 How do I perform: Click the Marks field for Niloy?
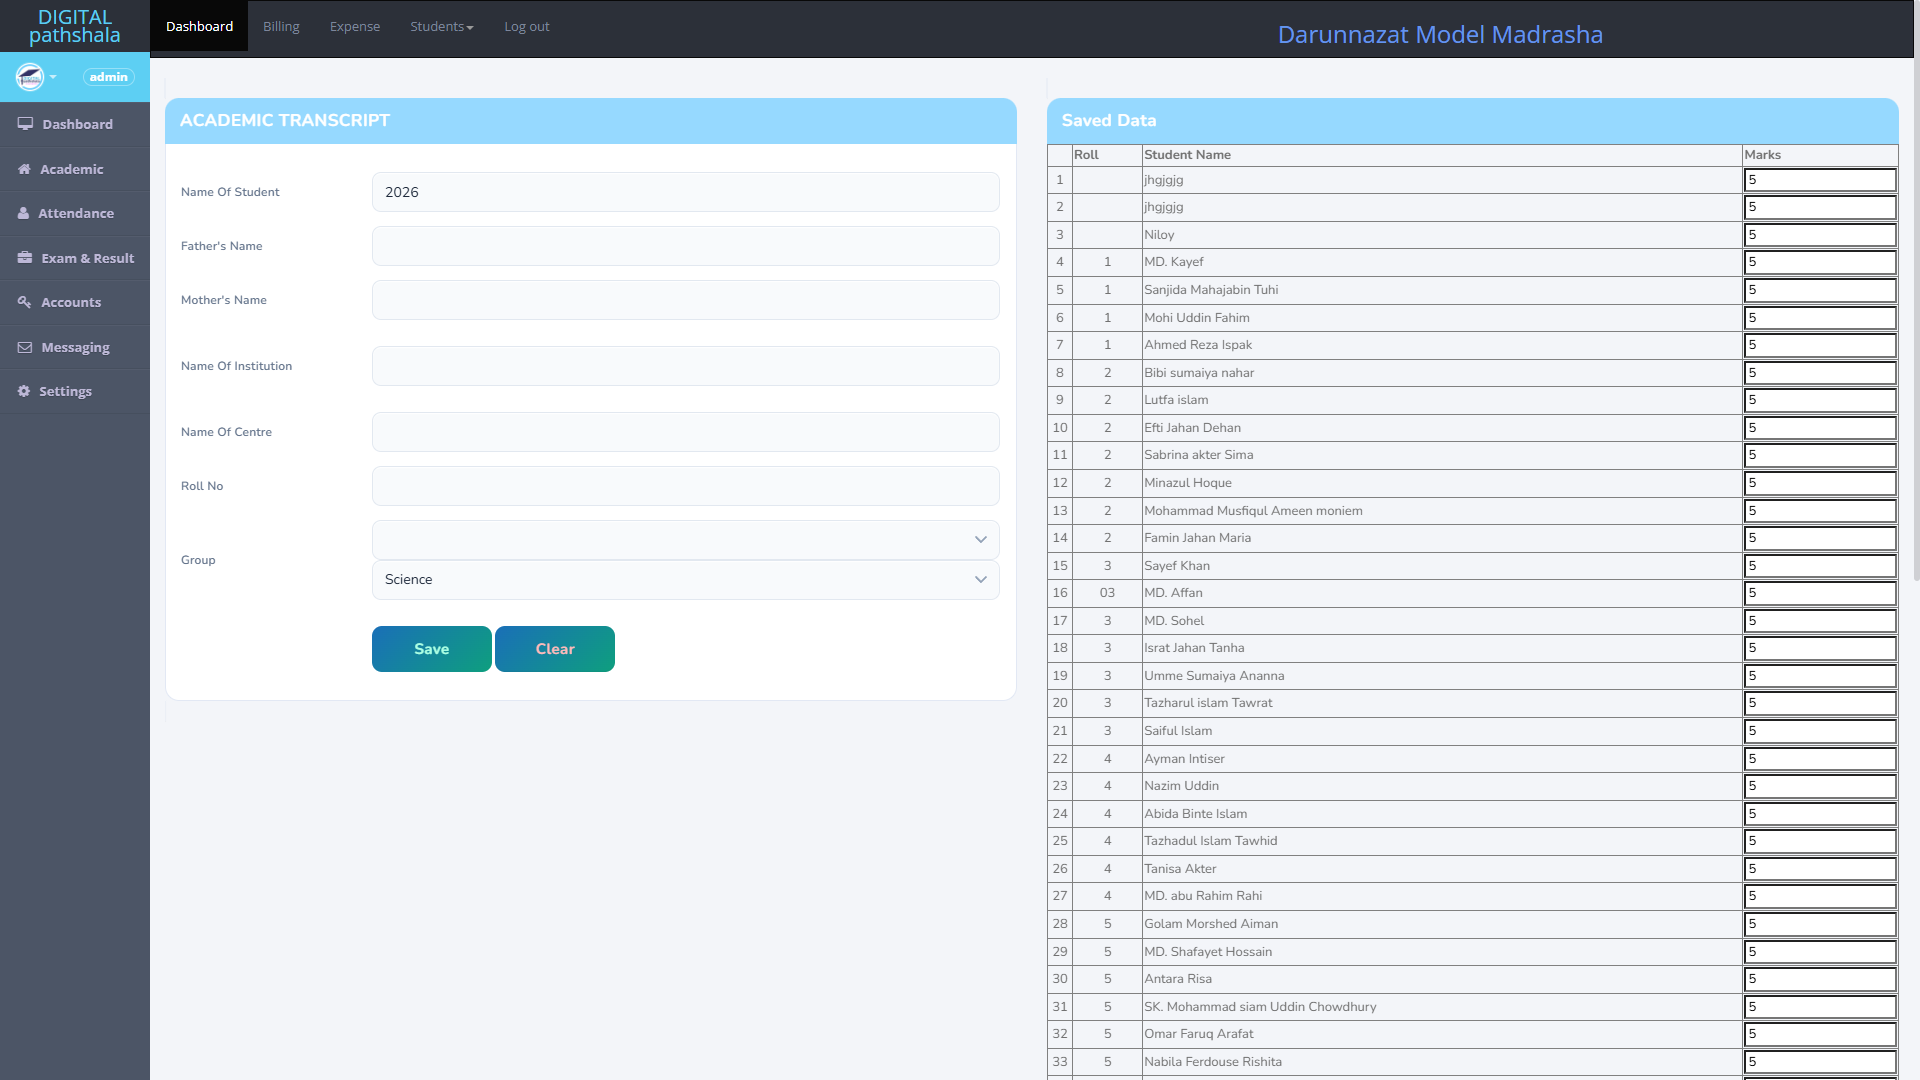(1819, 235)
